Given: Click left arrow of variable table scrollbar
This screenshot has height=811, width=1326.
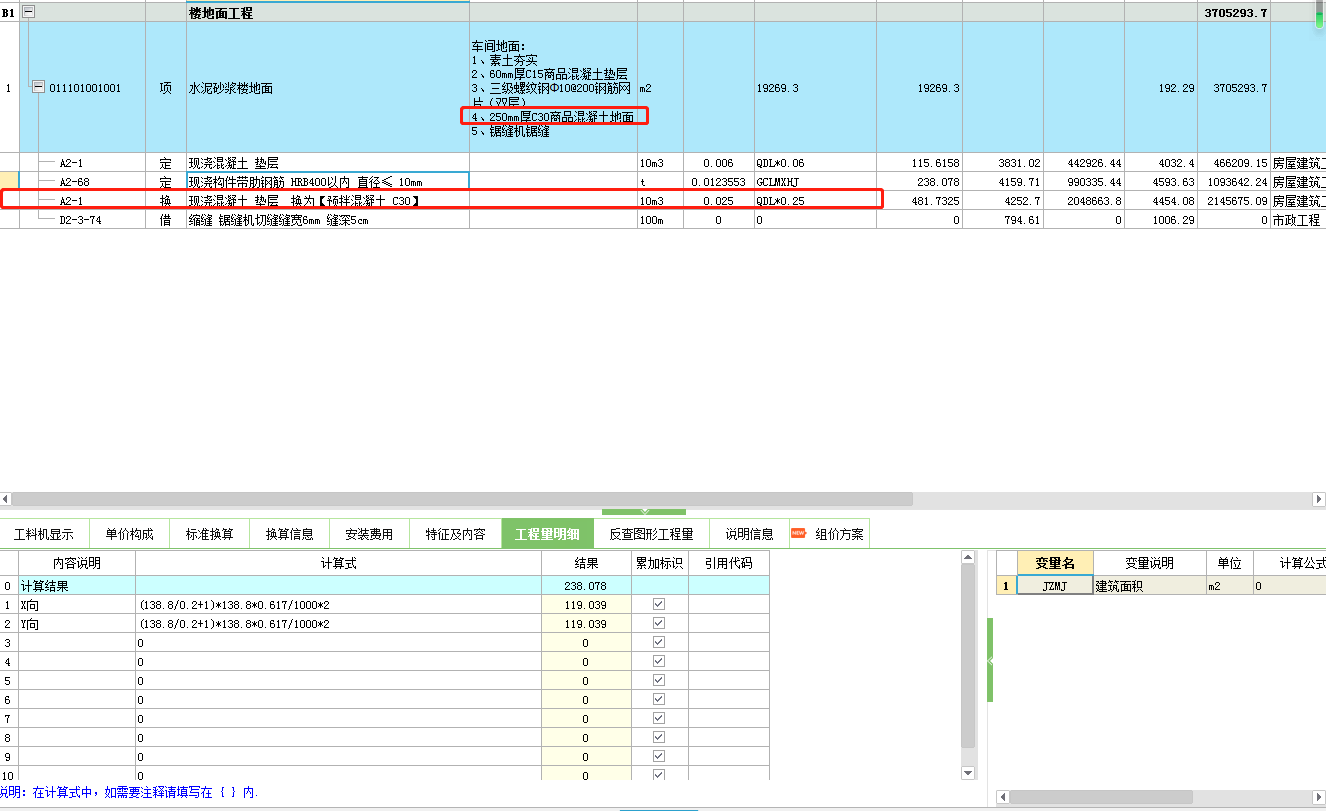Looking at the screenshot, I should [x=1003, y=797].
